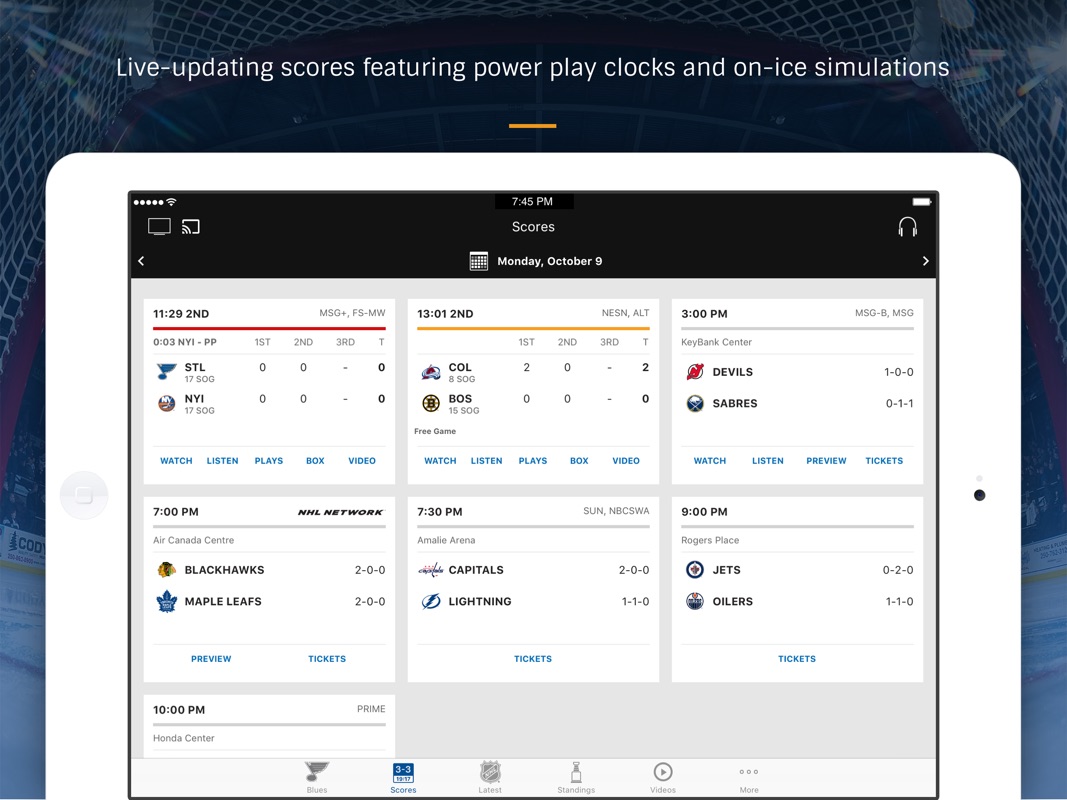Tap the Jets team logo

[695, 570]
